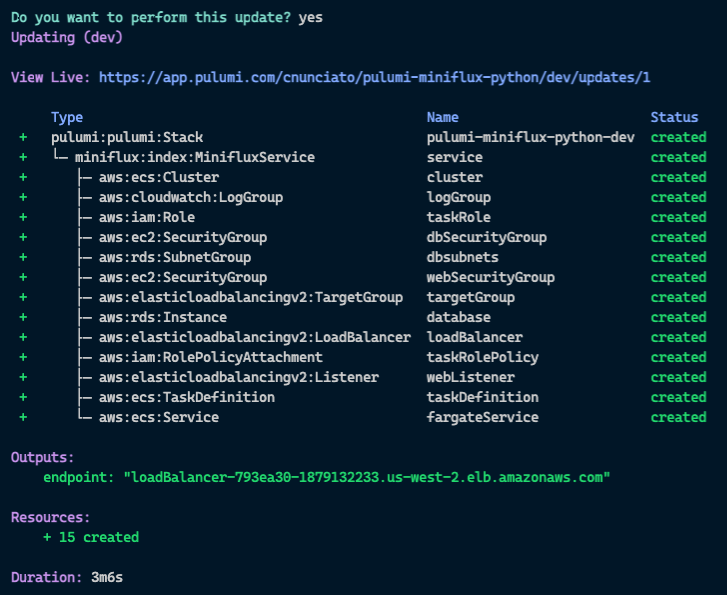Click the Type column header

pos(67,117)
